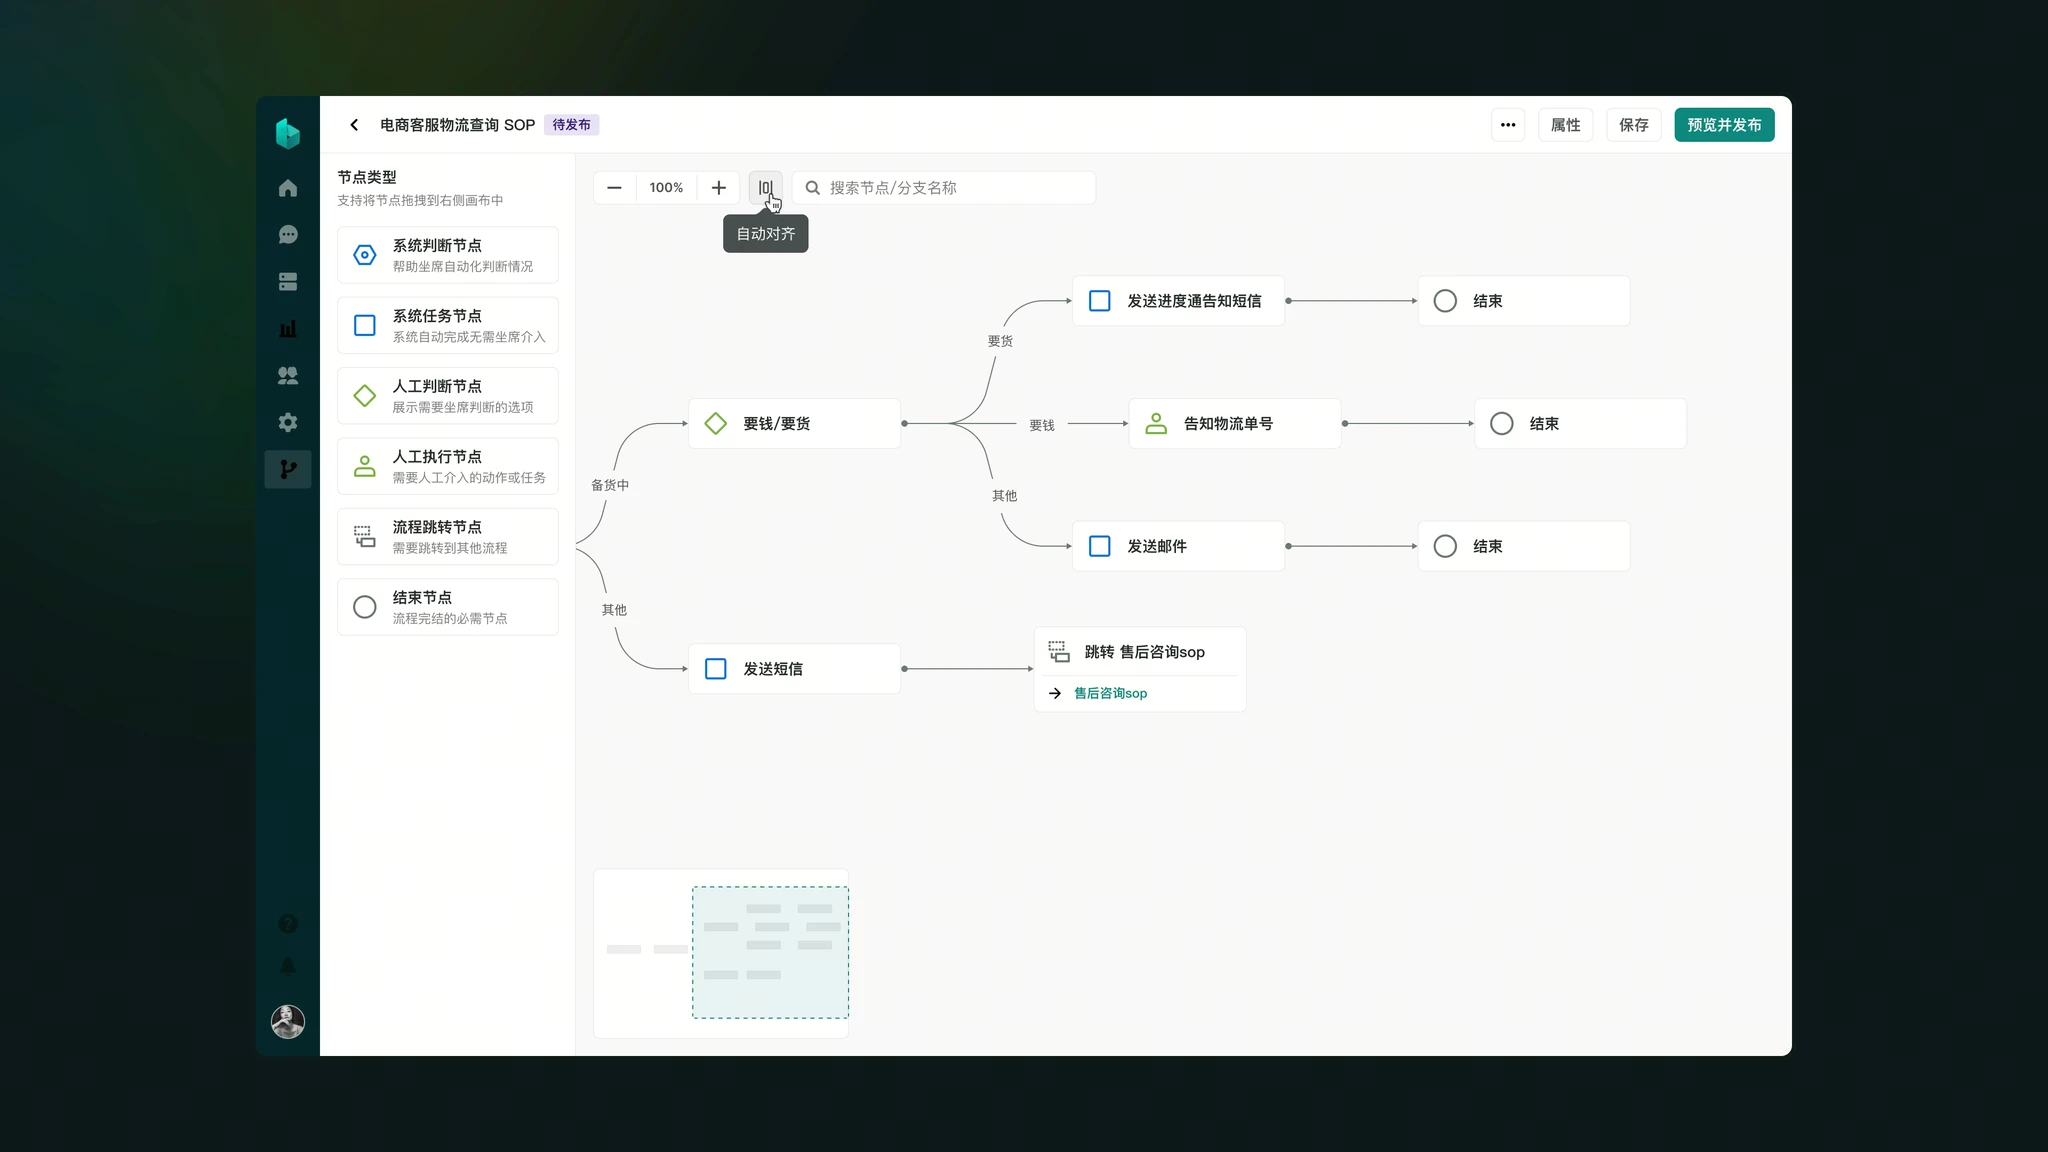Open the 售后咨询sop link
Viewport: 2048px width, 1152px height.
(x=1110, y=693)
